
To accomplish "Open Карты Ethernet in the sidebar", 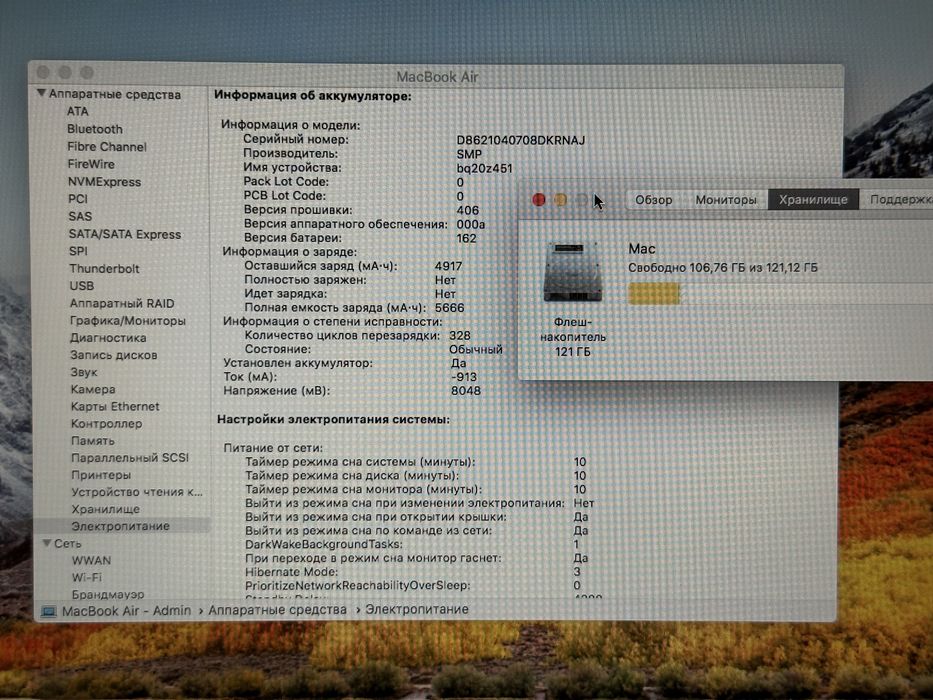I will pos(115,407).
